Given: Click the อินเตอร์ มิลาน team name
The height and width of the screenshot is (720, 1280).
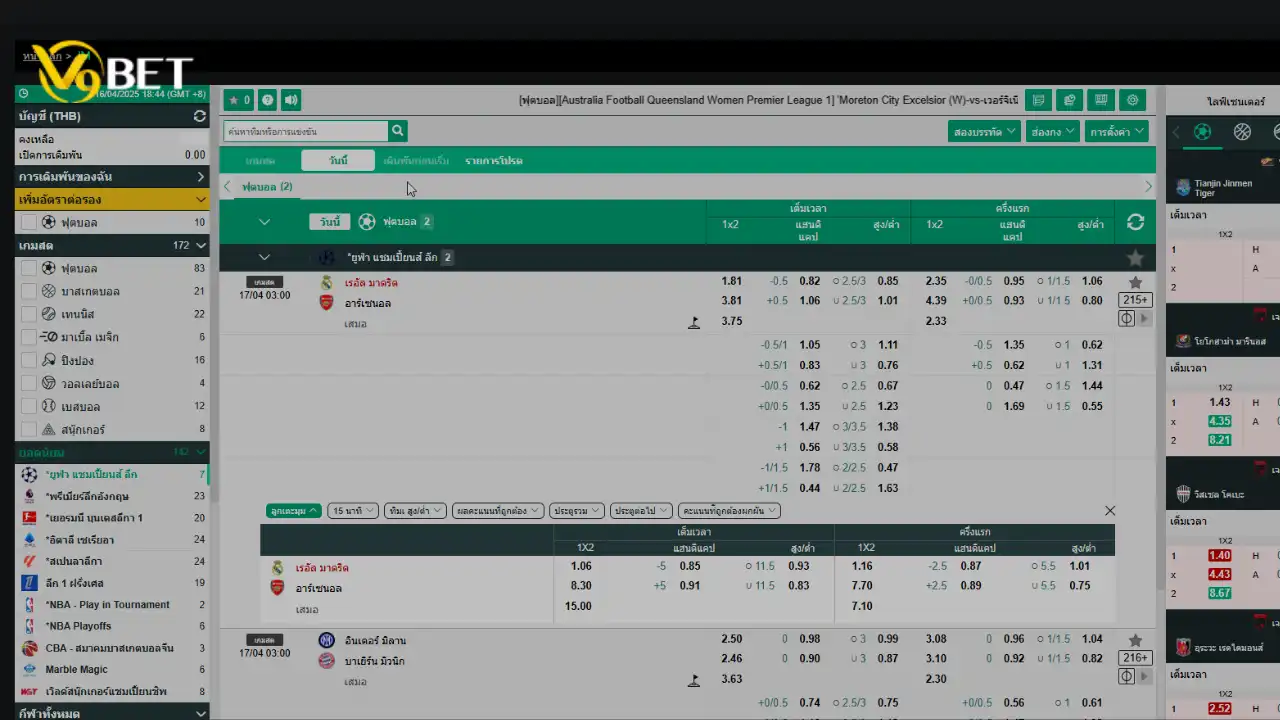Looking at the screenshot, I should point(376,641).
